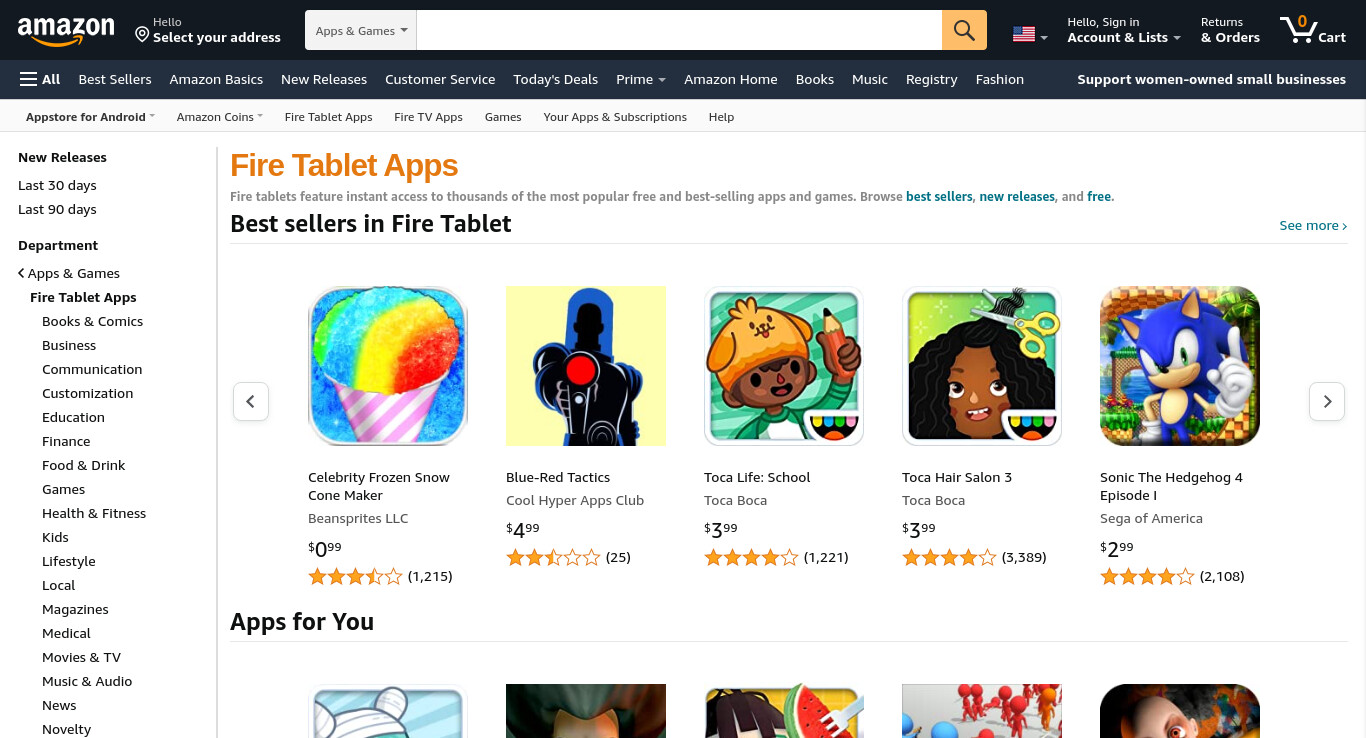Open the shopping cart icon

click(1313, 30)
